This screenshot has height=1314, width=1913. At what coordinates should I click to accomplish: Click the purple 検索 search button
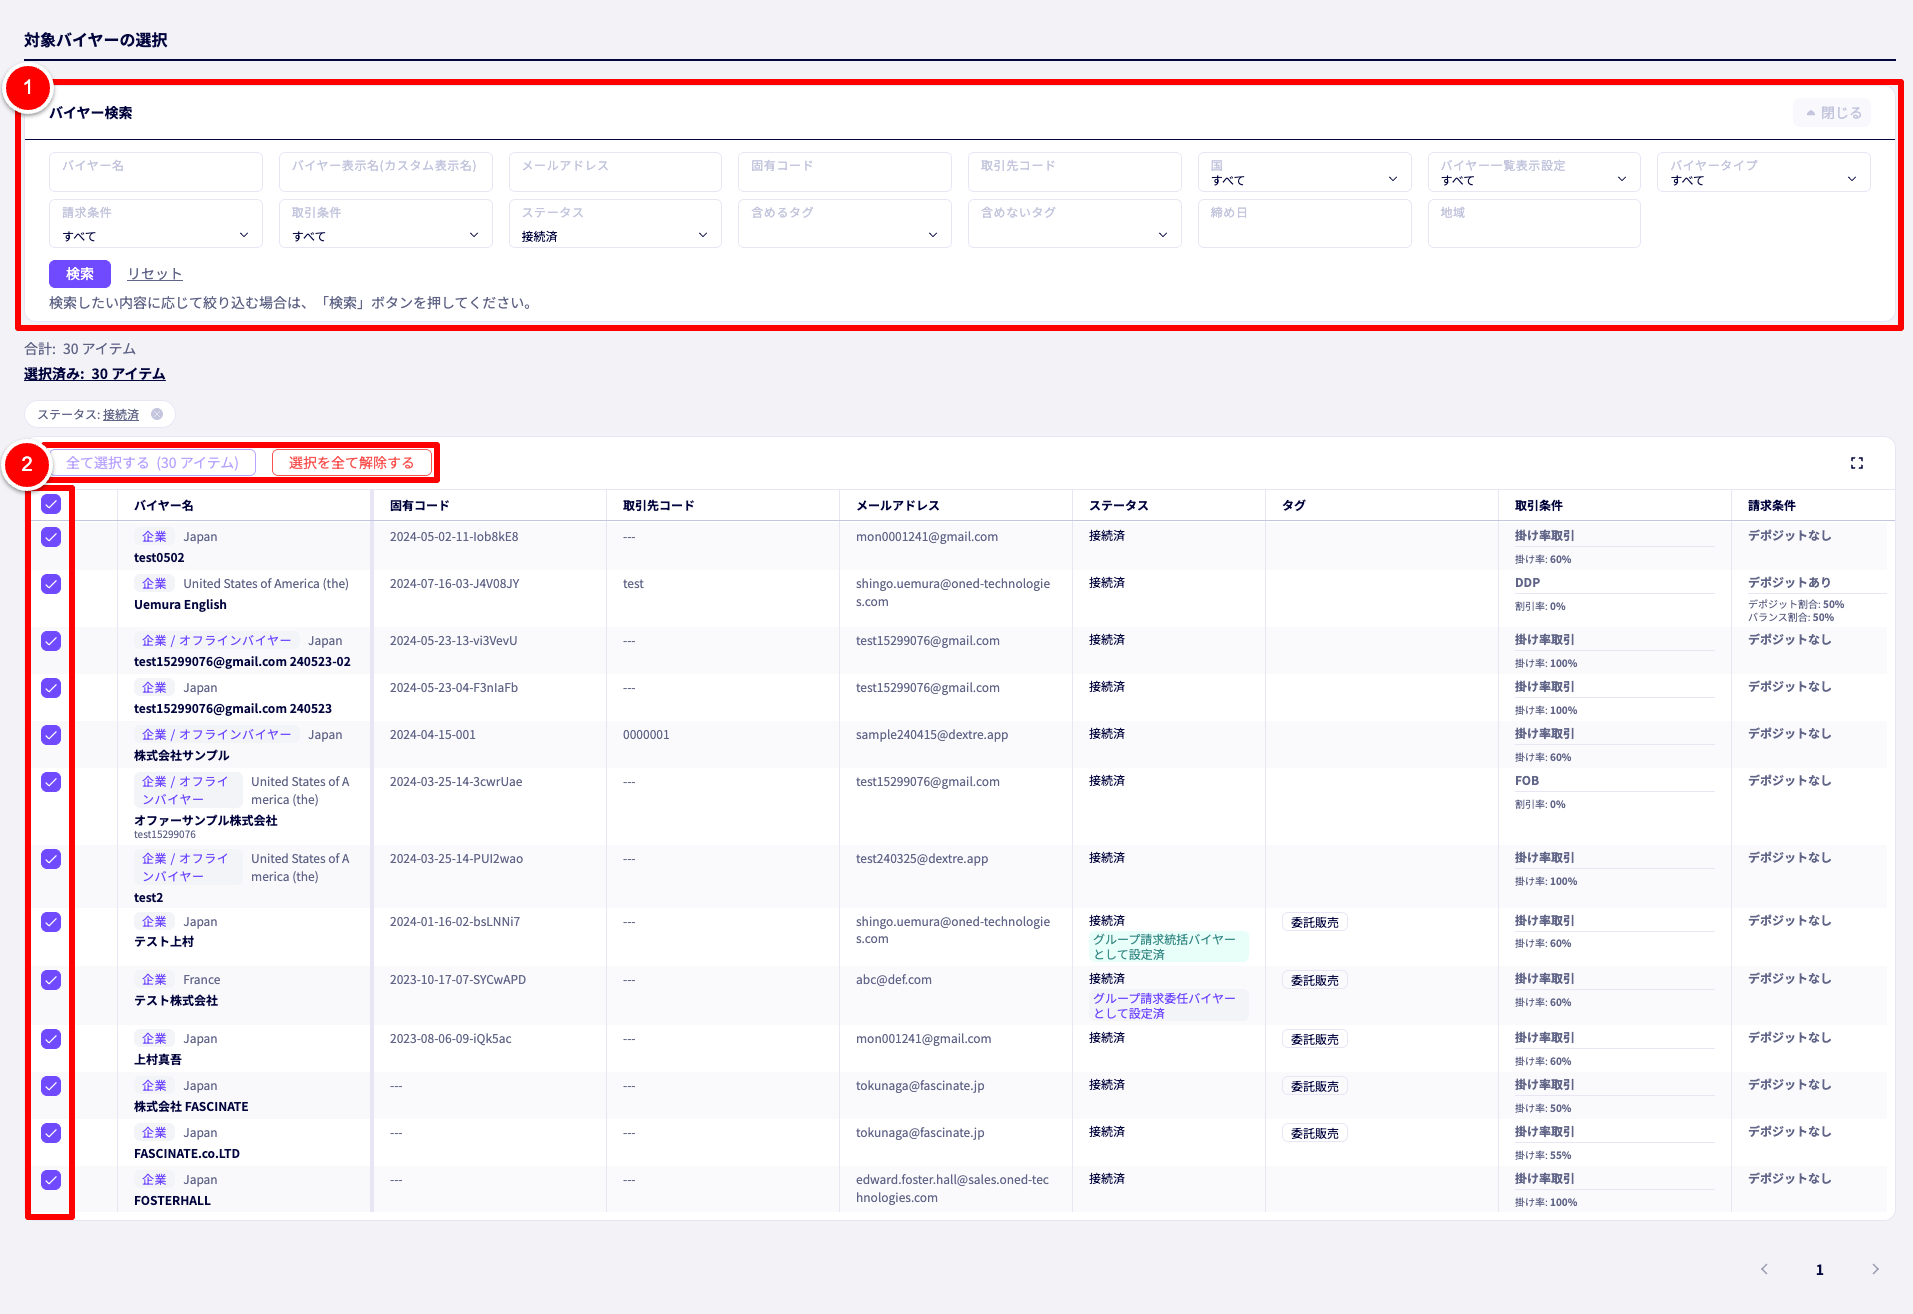[79, 274]
